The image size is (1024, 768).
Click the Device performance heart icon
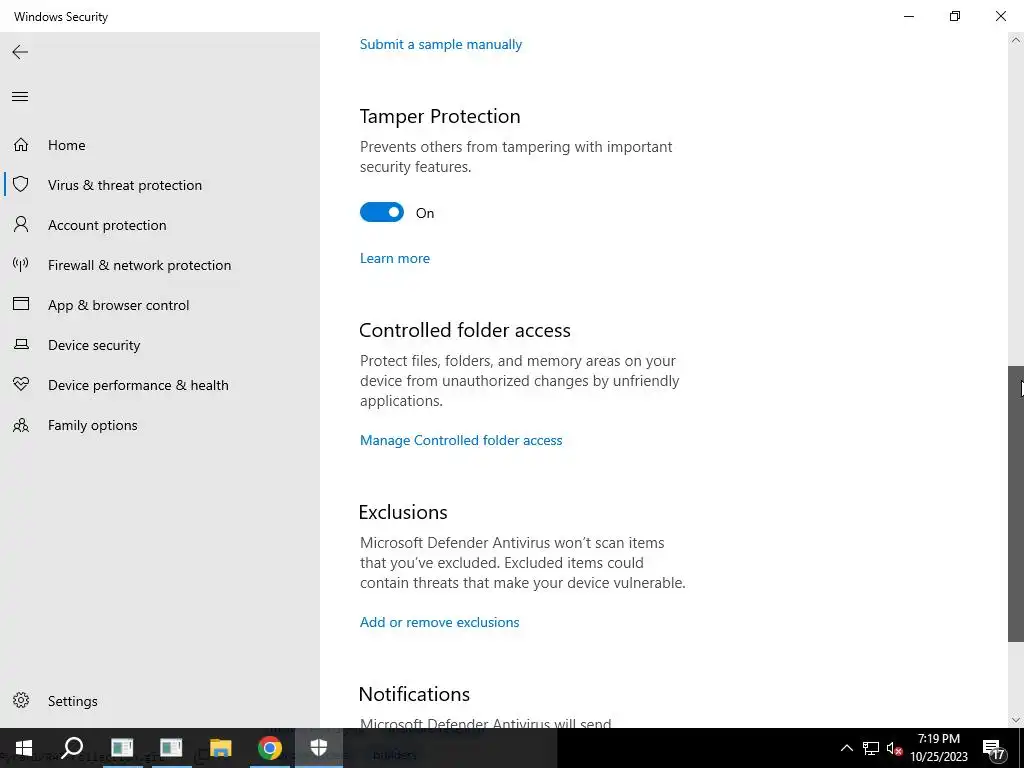21,385
